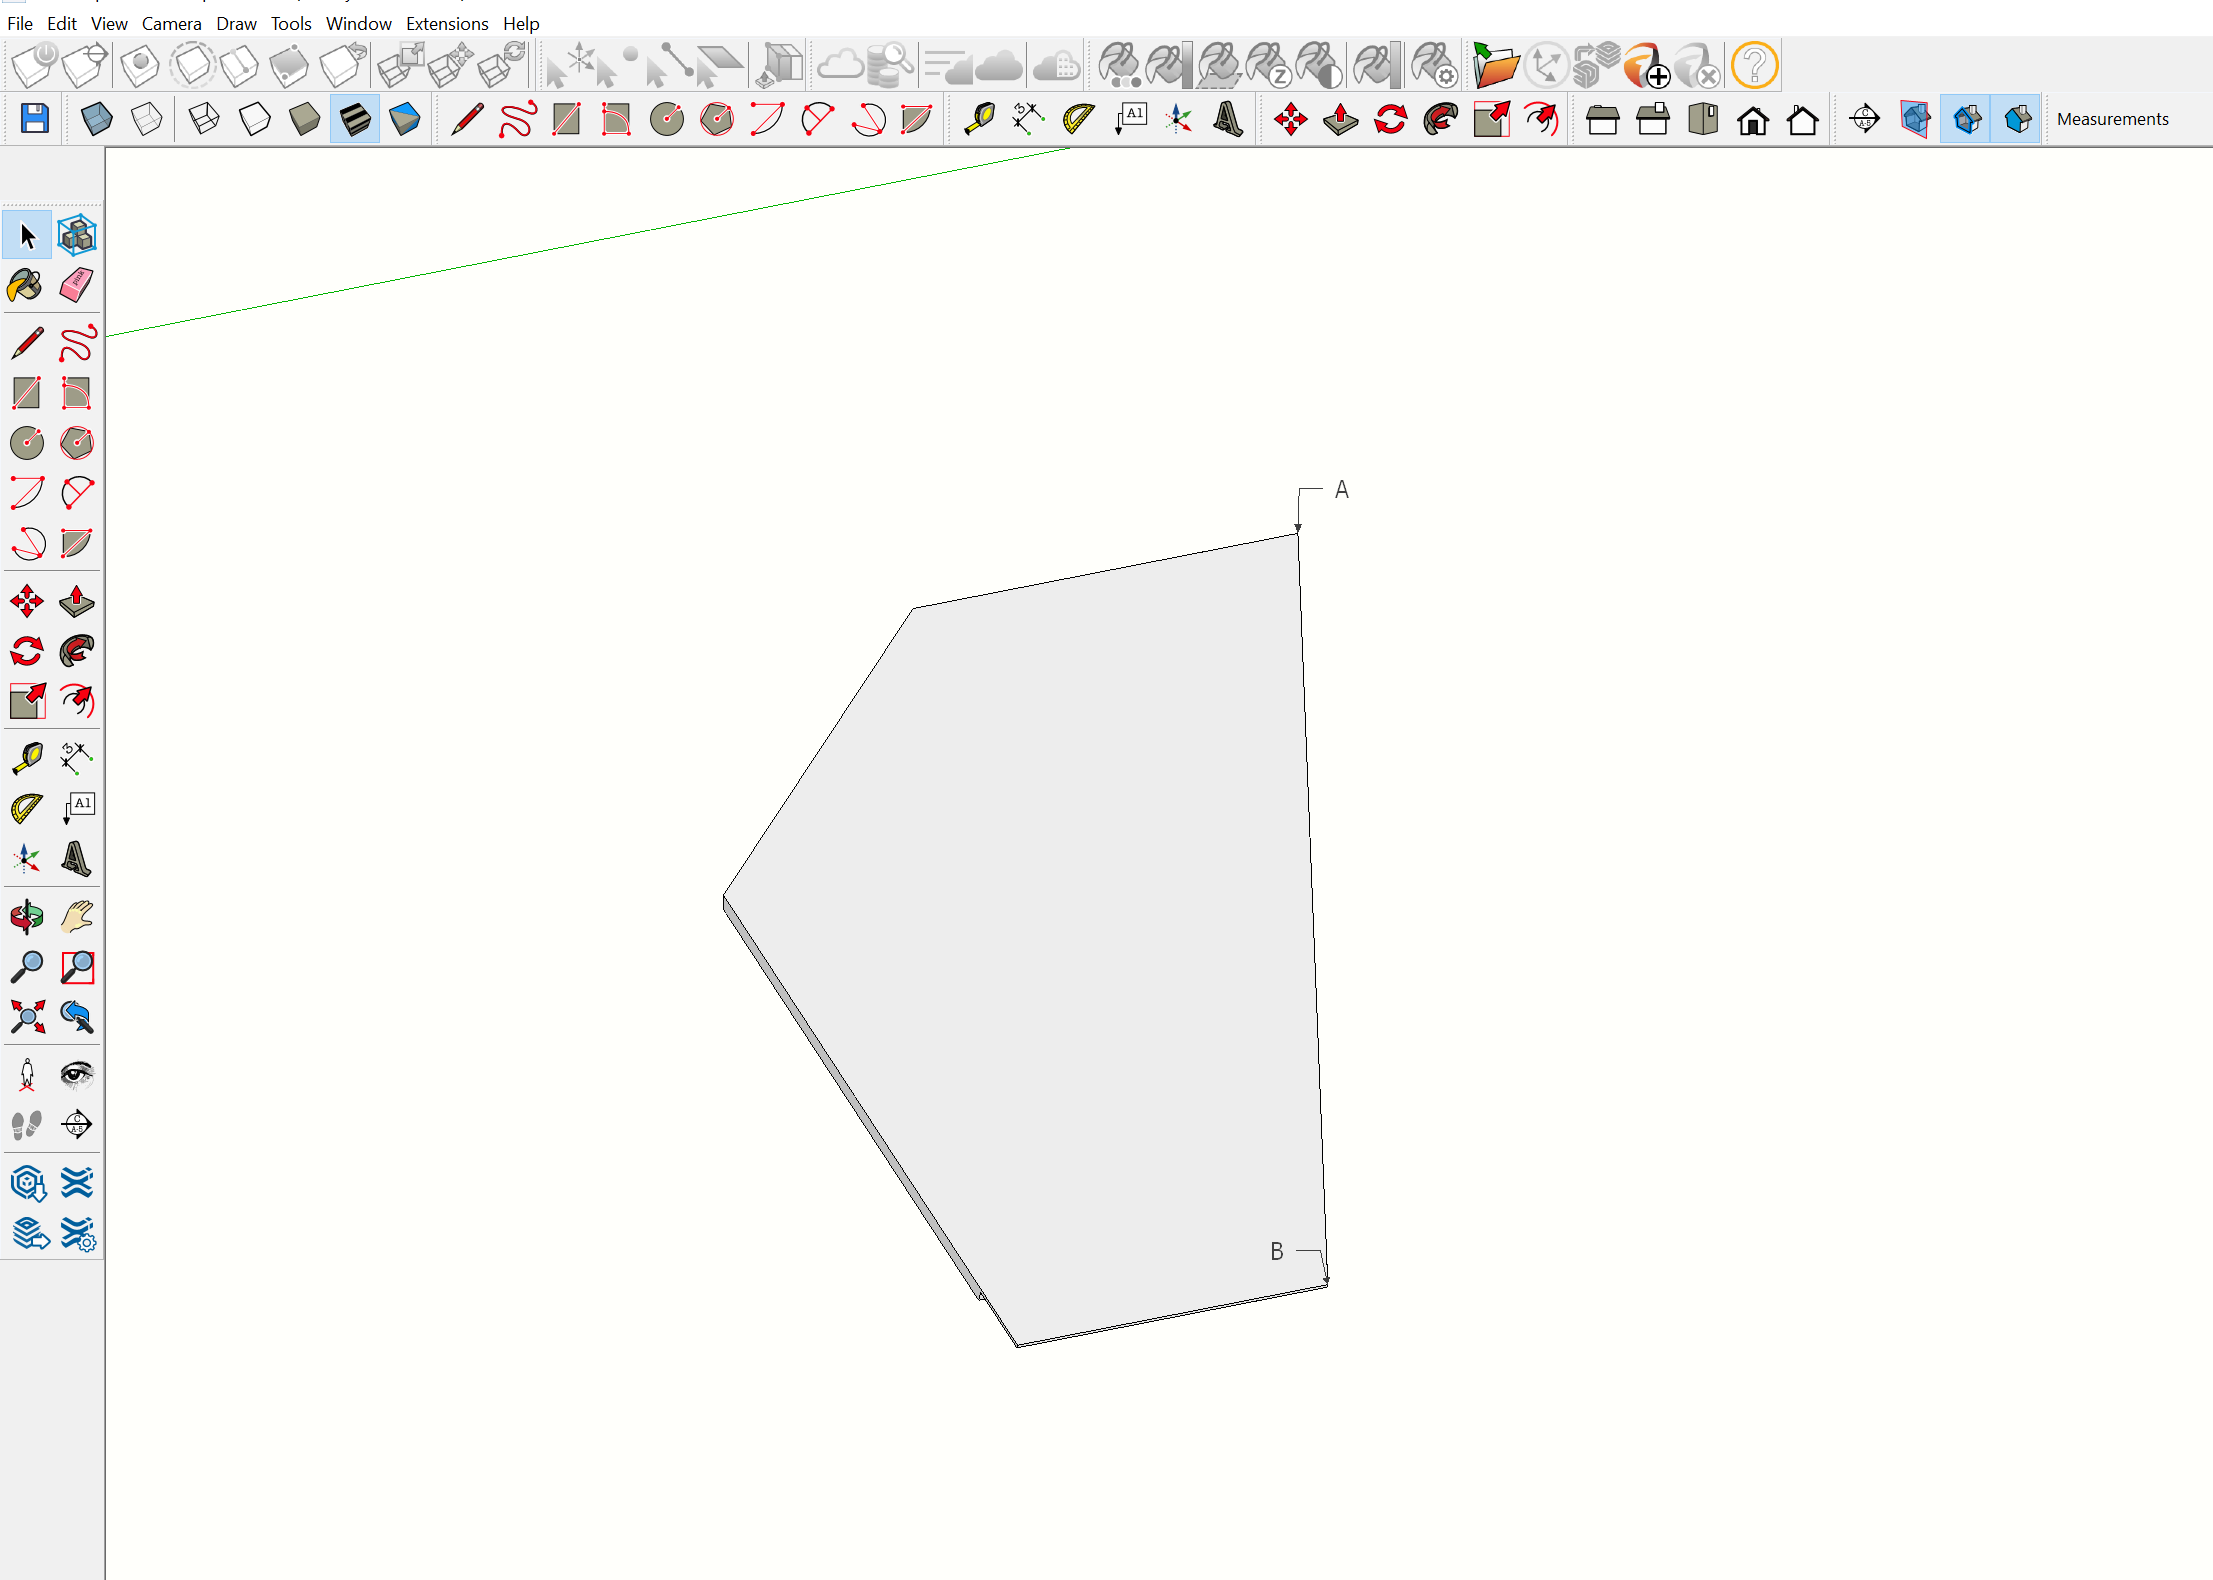Open the Window menu
2213x1580 pixels.
(358, 23)
